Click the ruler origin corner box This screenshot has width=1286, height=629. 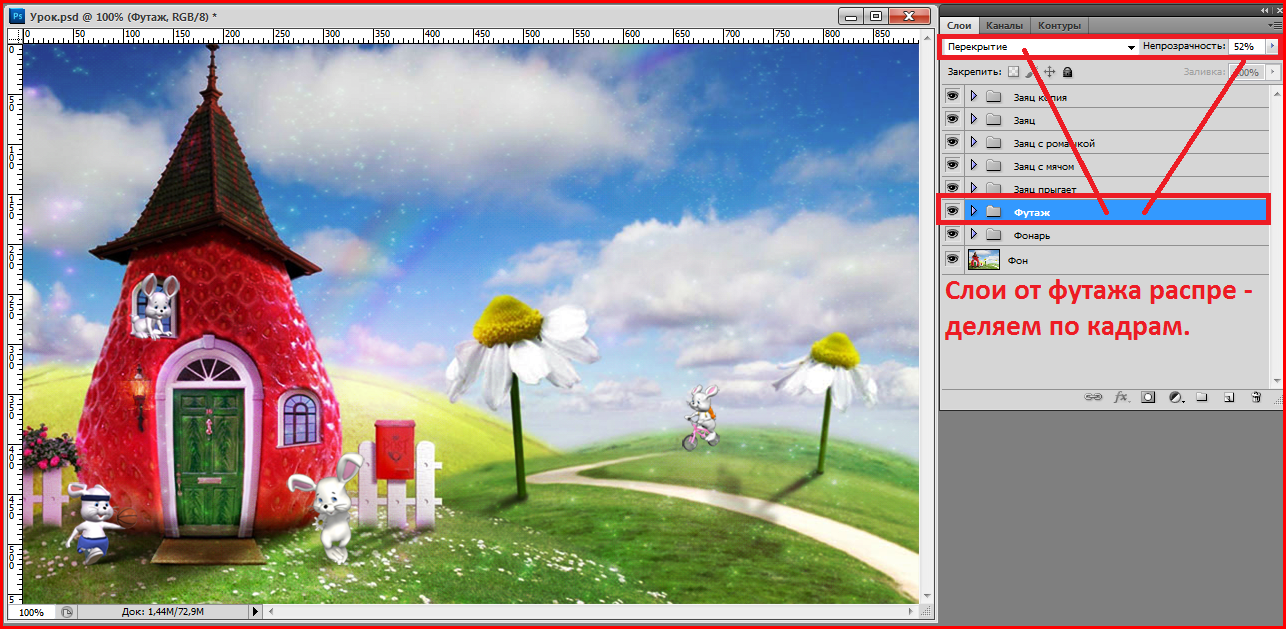[x=15, y=35]
